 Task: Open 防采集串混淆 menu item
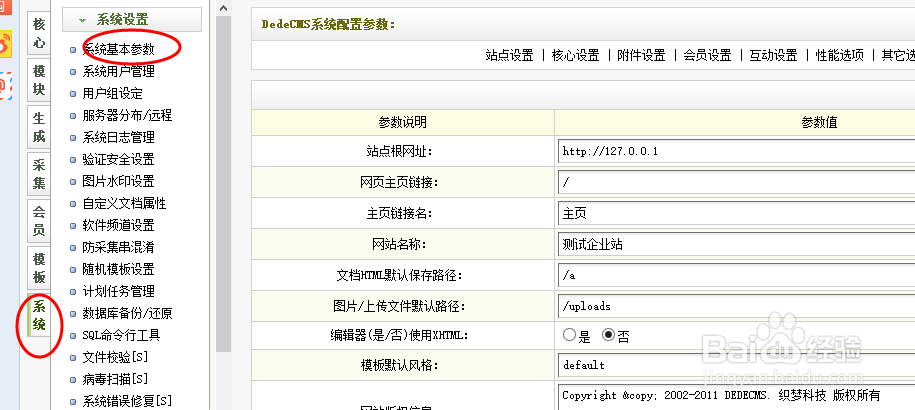click(118, 247)
